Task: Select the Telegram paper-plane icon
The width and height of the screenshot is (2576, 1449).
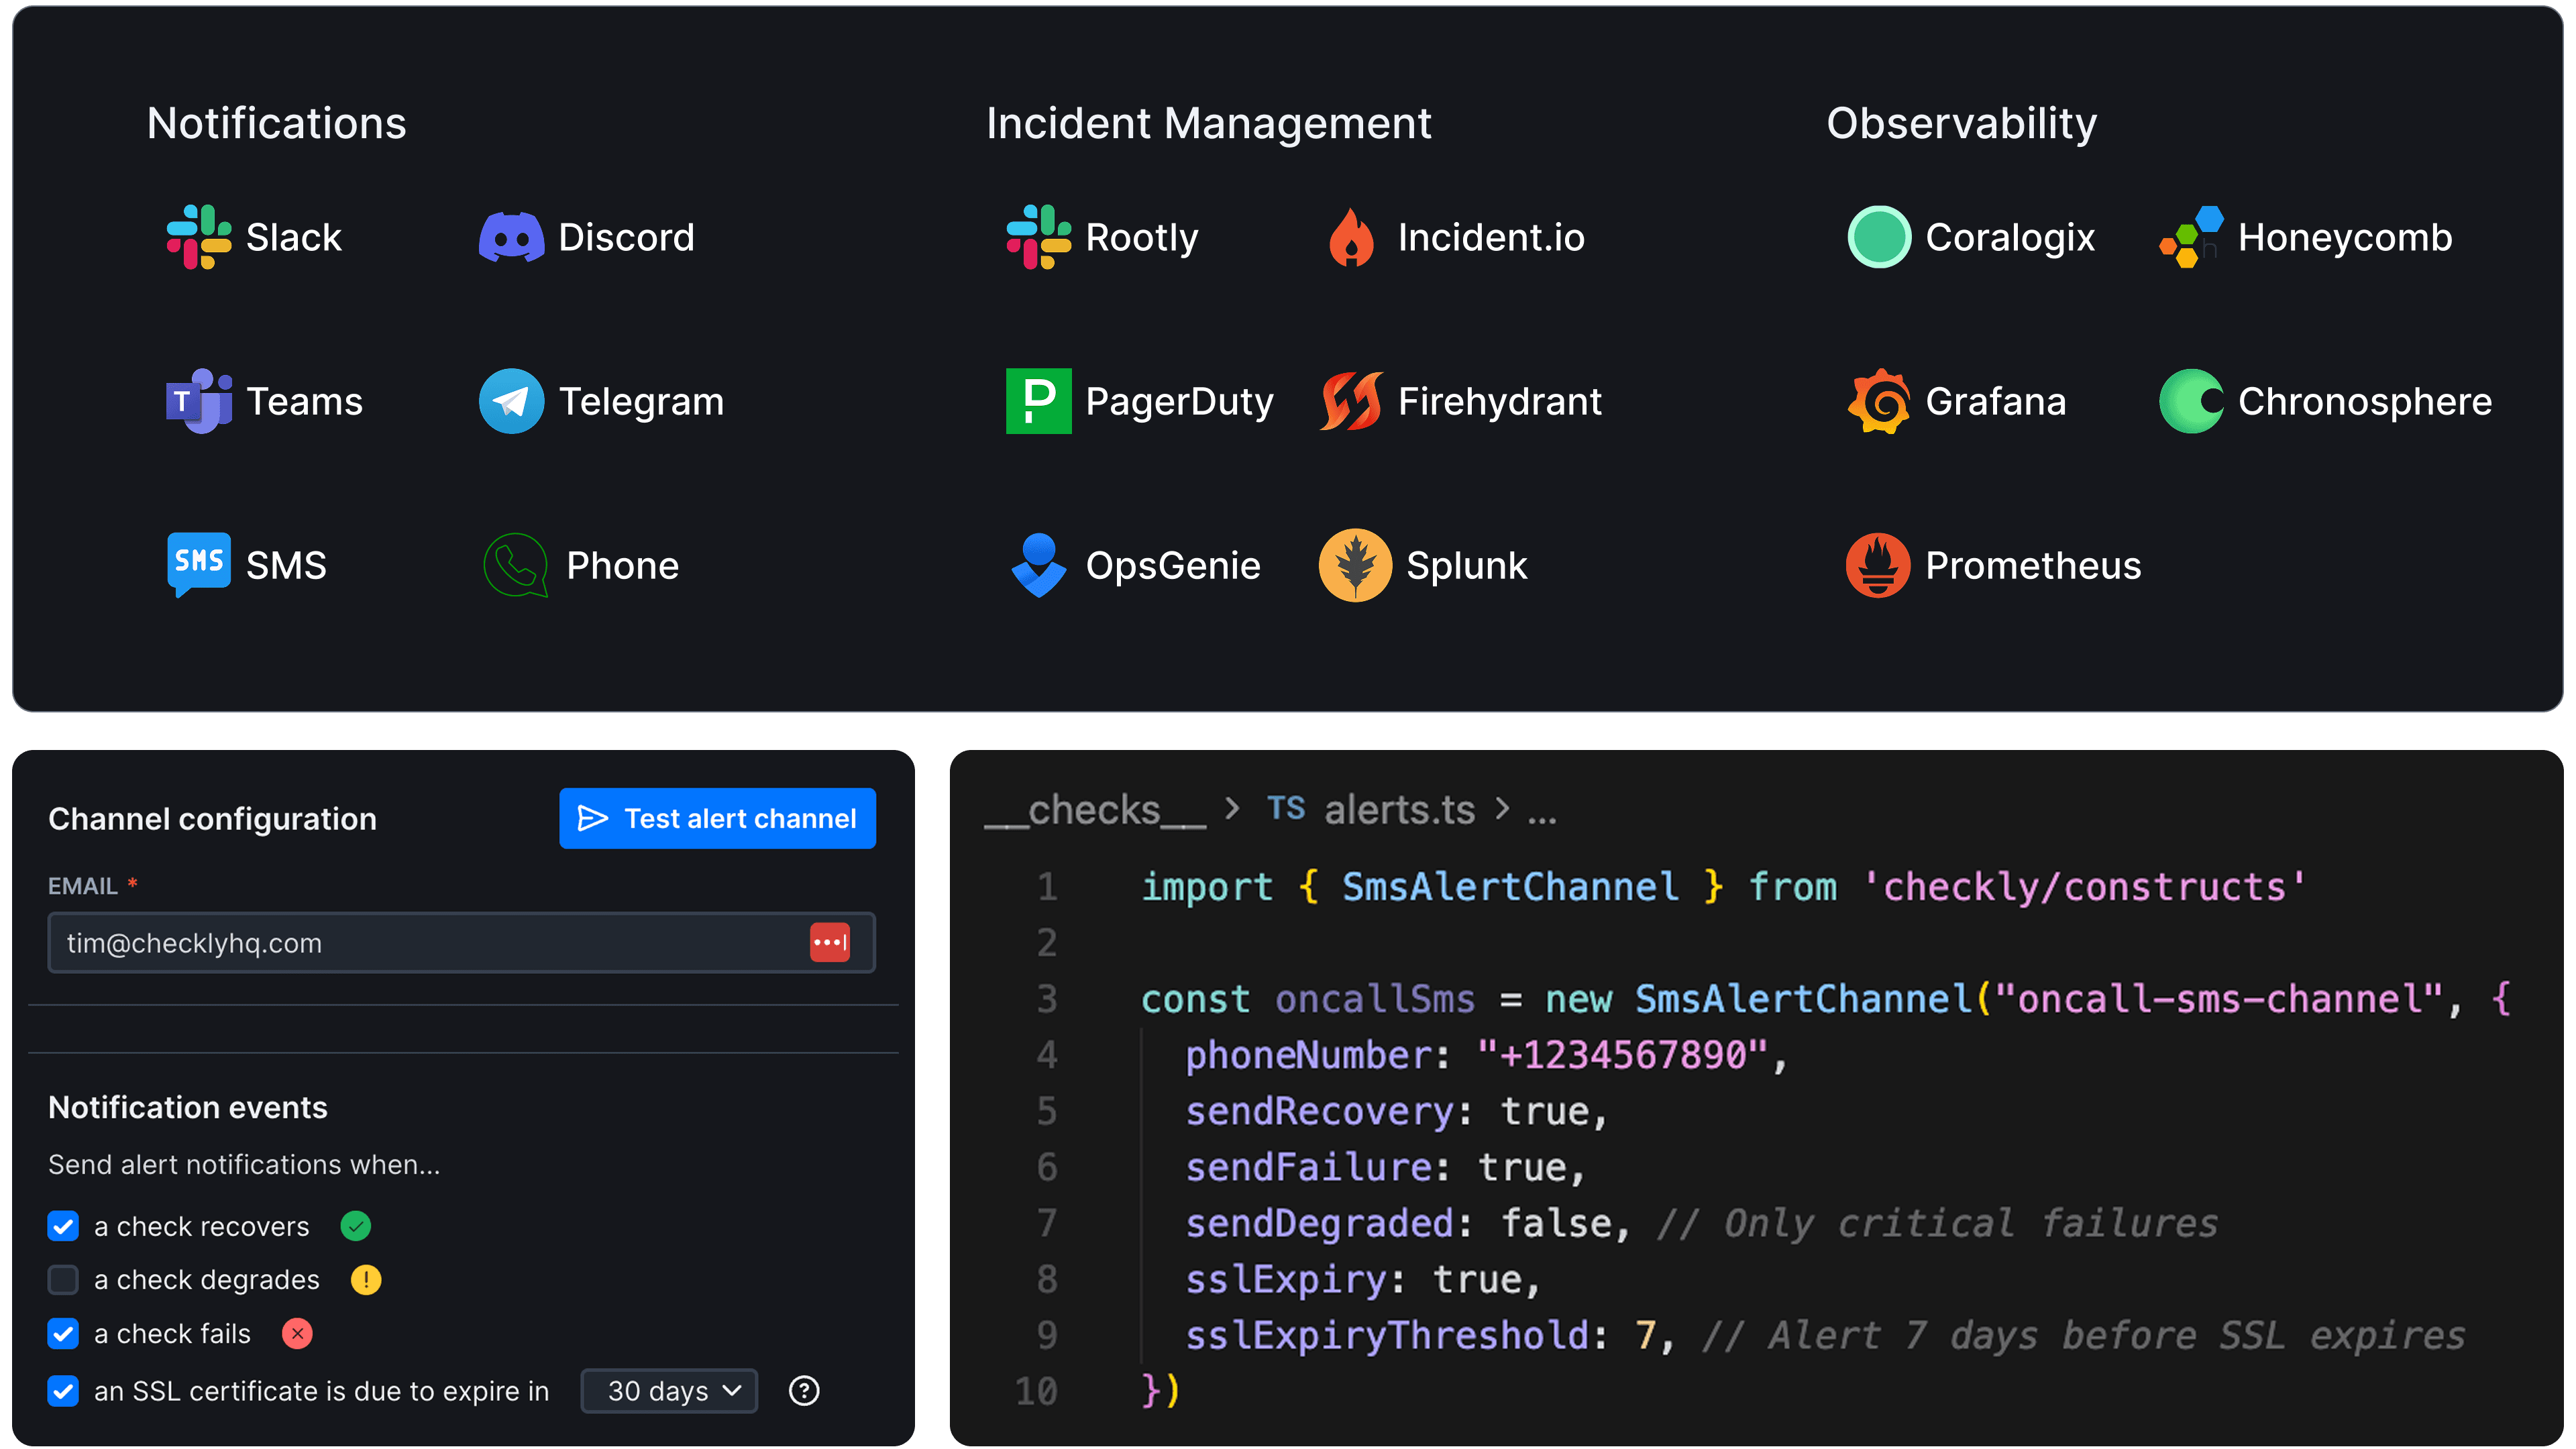Action: [x=511, y=401]
